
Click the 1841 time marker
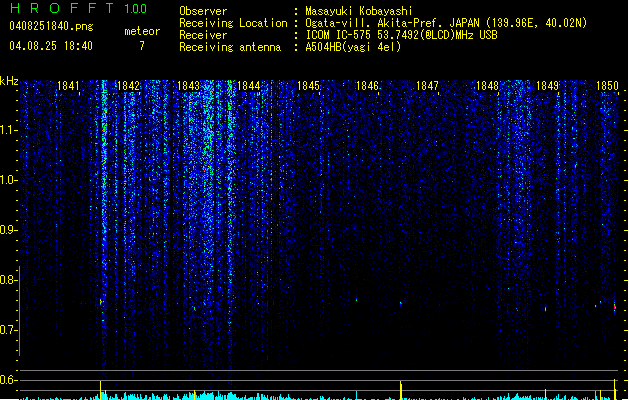click(x=68, y=86)
